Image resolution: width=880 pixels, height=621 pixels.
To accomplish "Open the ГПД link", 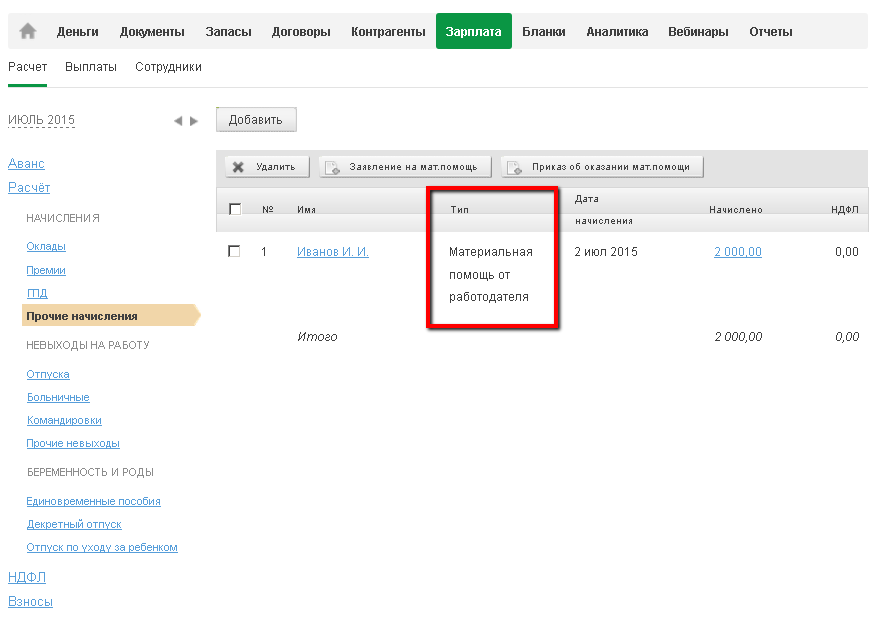I will 37,293.
